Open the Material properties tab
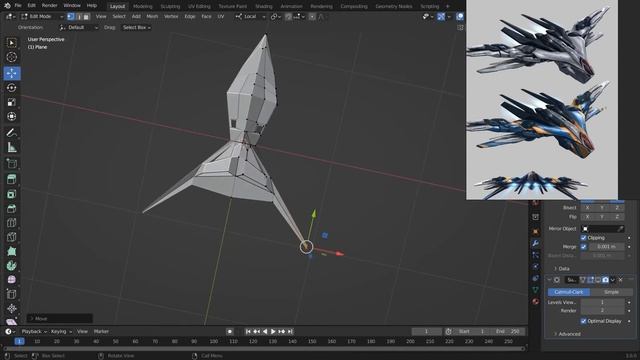The image size is (640, 360). tap(536, 302)
